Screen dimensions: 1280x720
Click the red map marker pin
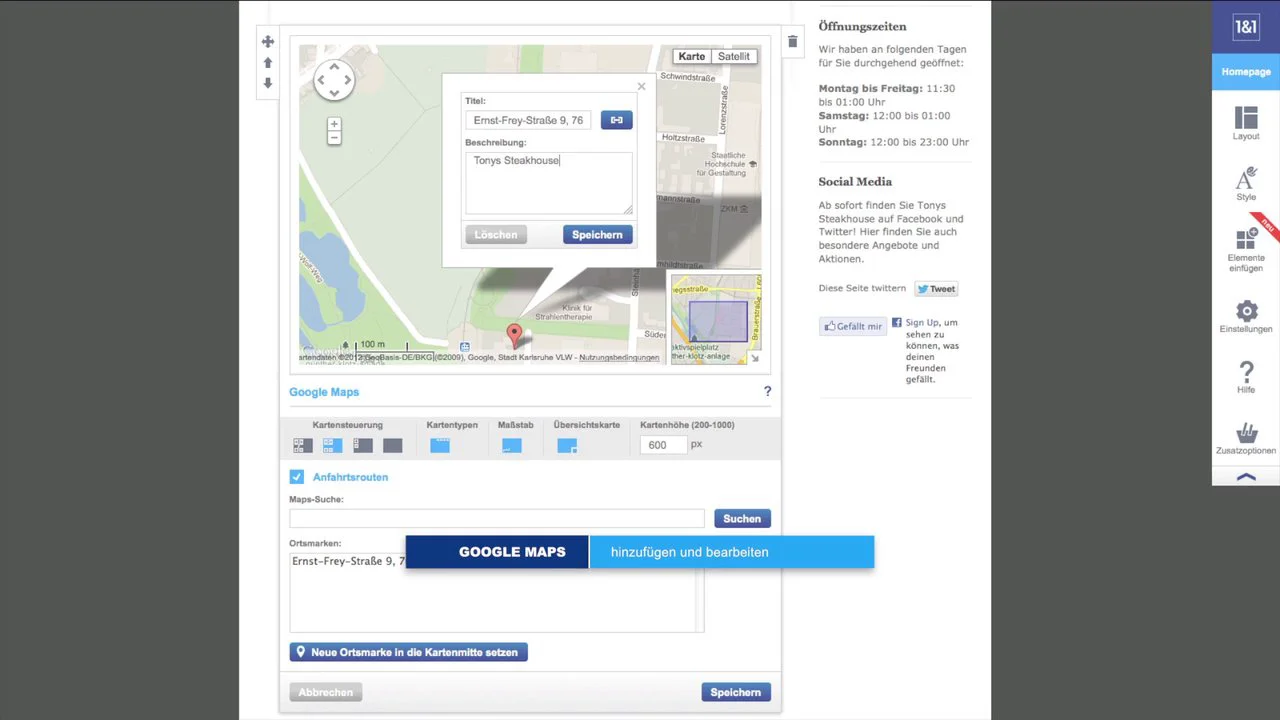(x=514, y=335)
